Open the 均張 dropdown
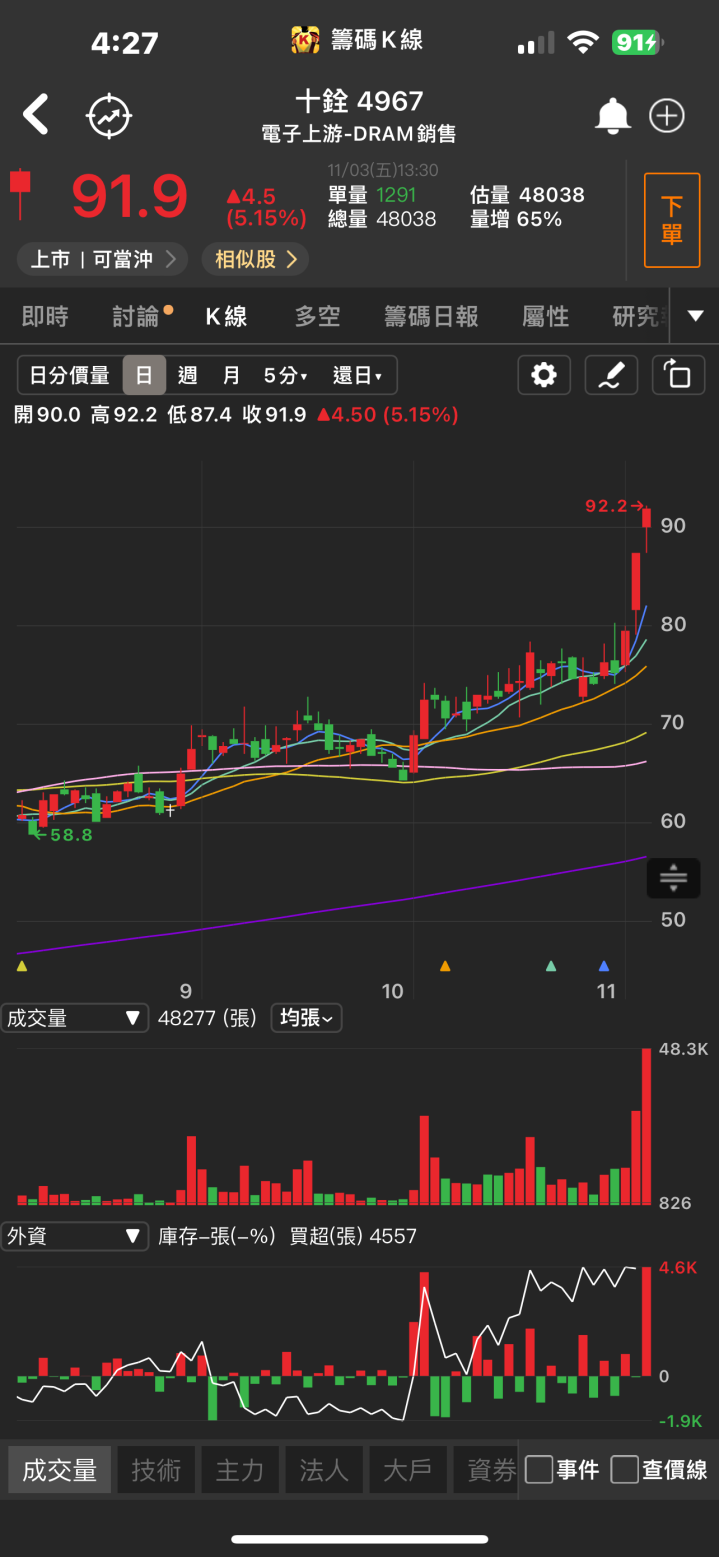Image resolution: width=719 pixels, height=1557 pixels. tap(307, 1018)
